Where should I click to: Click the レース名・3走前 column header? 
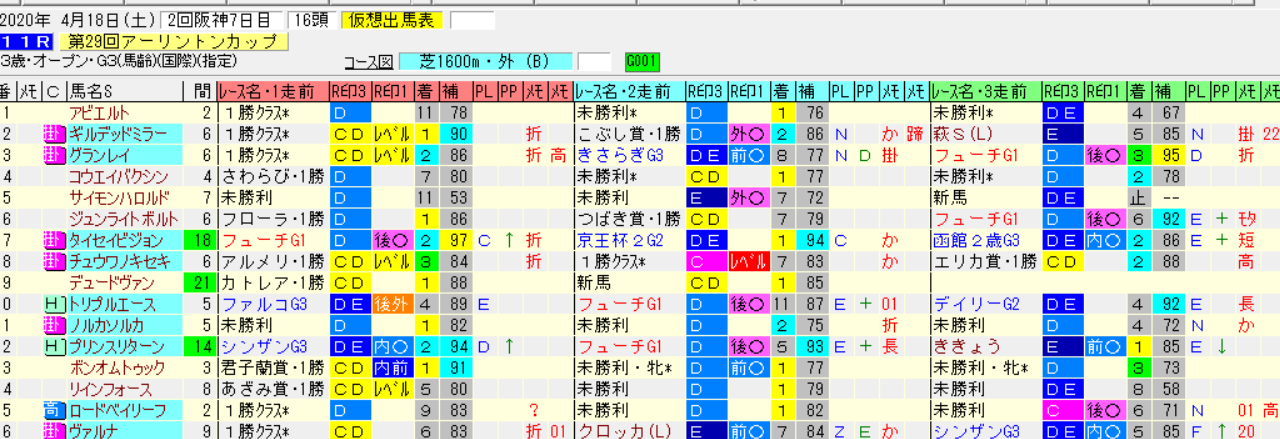click(985, 92)
